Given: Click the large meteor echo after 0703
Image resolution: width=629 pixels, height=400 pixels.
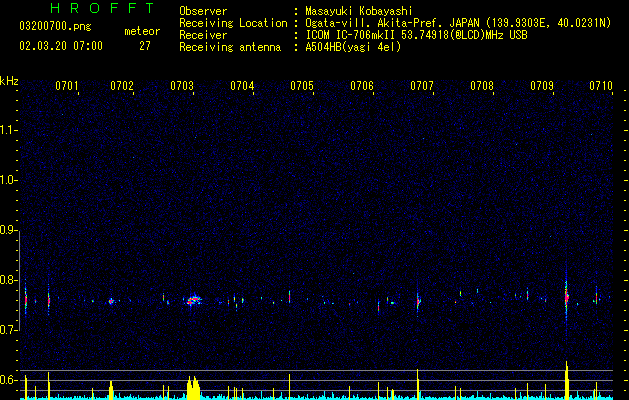Looking at the screenshot, I should [x=193, y=300].
